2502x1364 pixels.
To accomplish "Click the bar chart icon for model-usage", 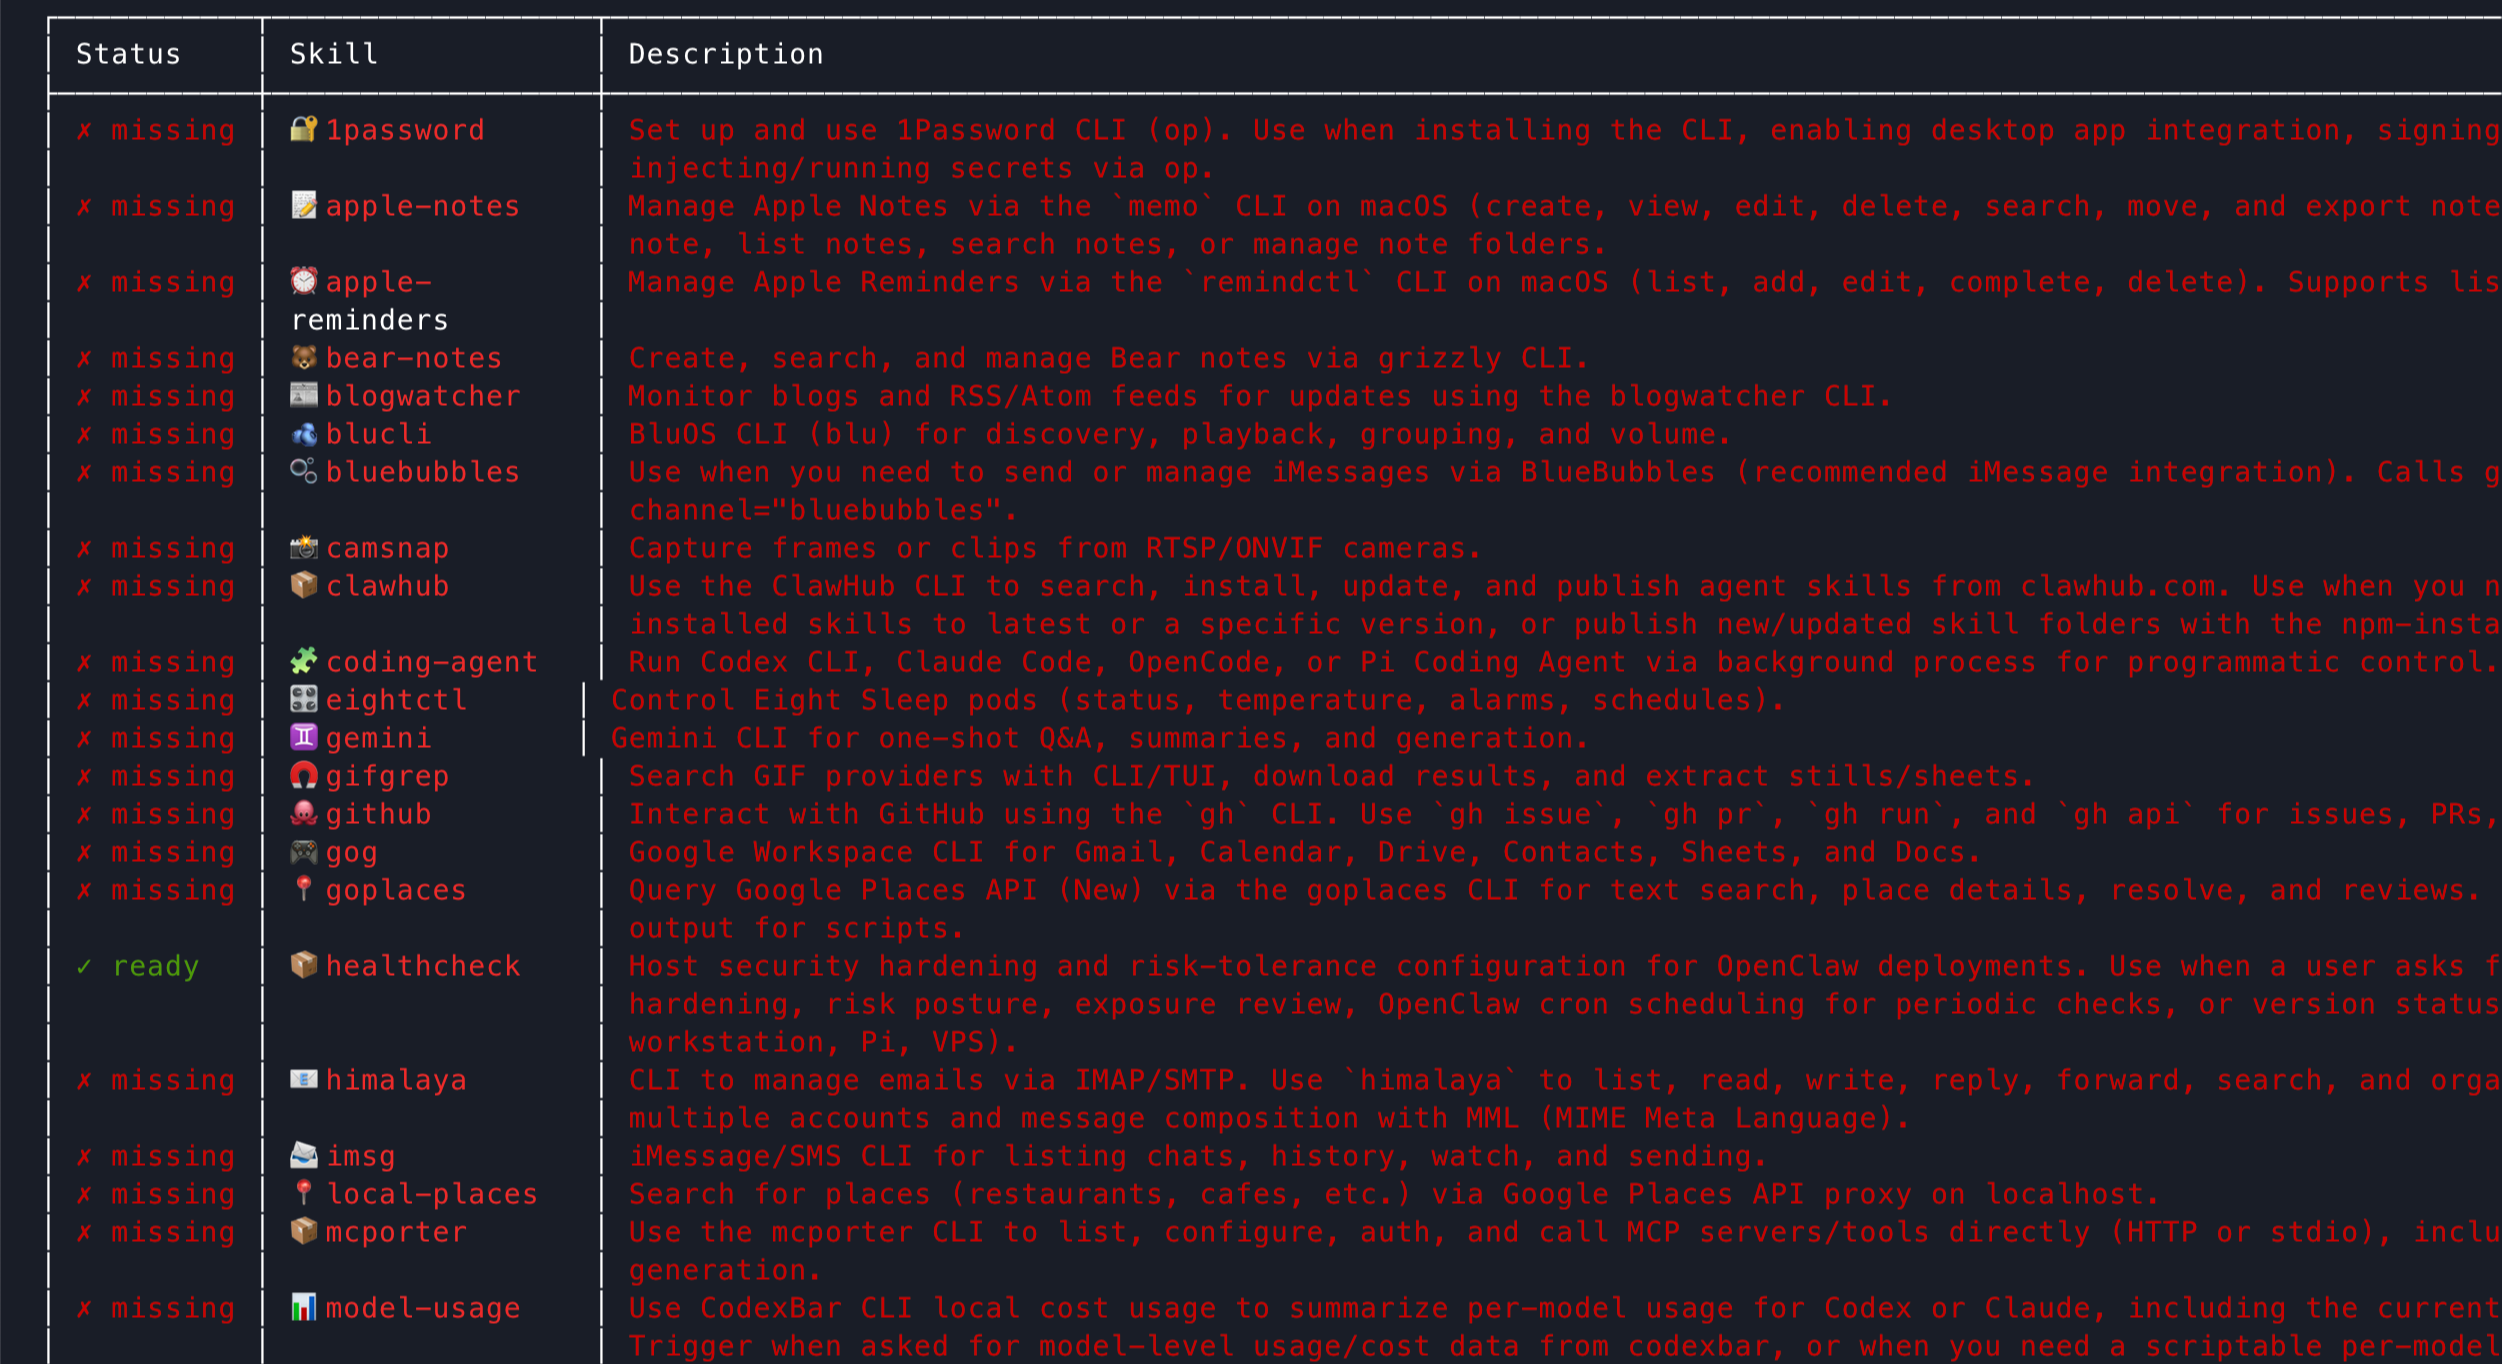I will 304,1307.
